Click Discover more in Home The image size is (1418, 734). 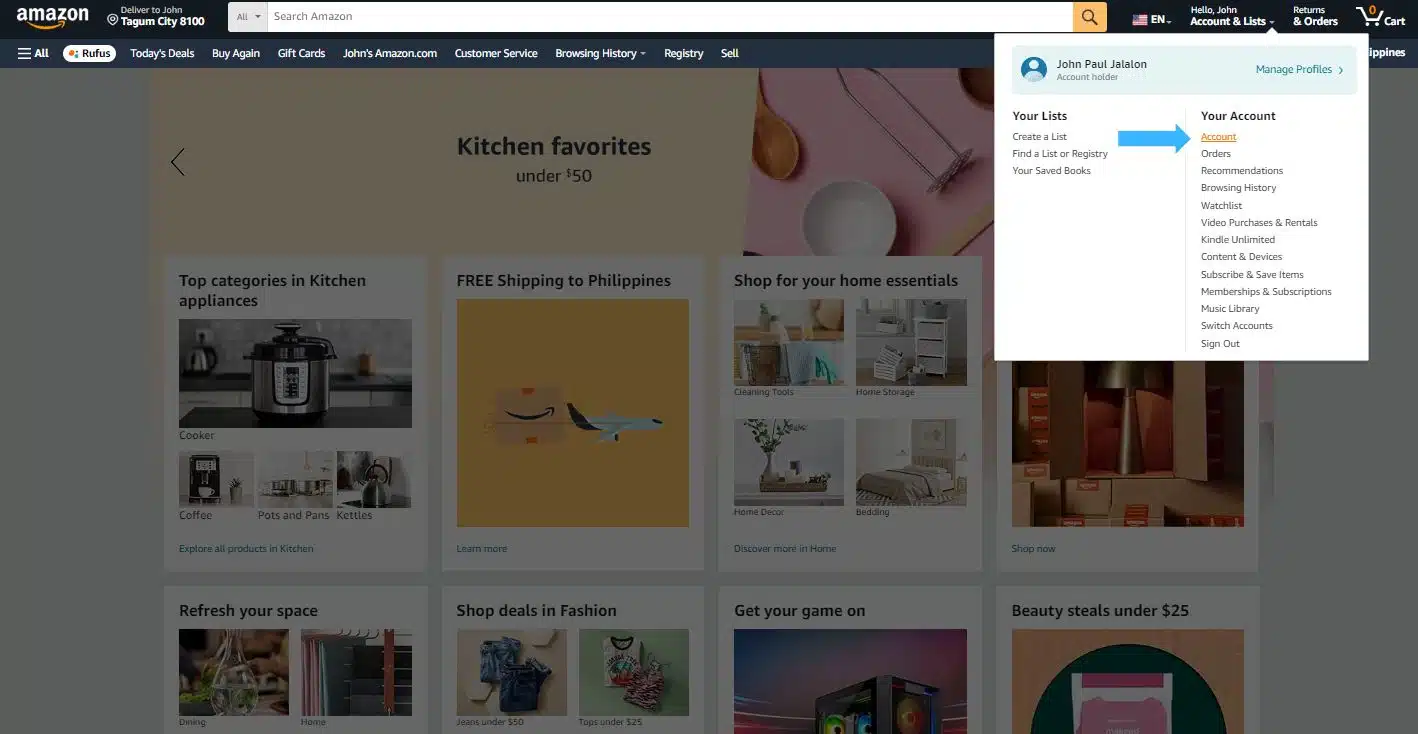[x=785, y=548]
